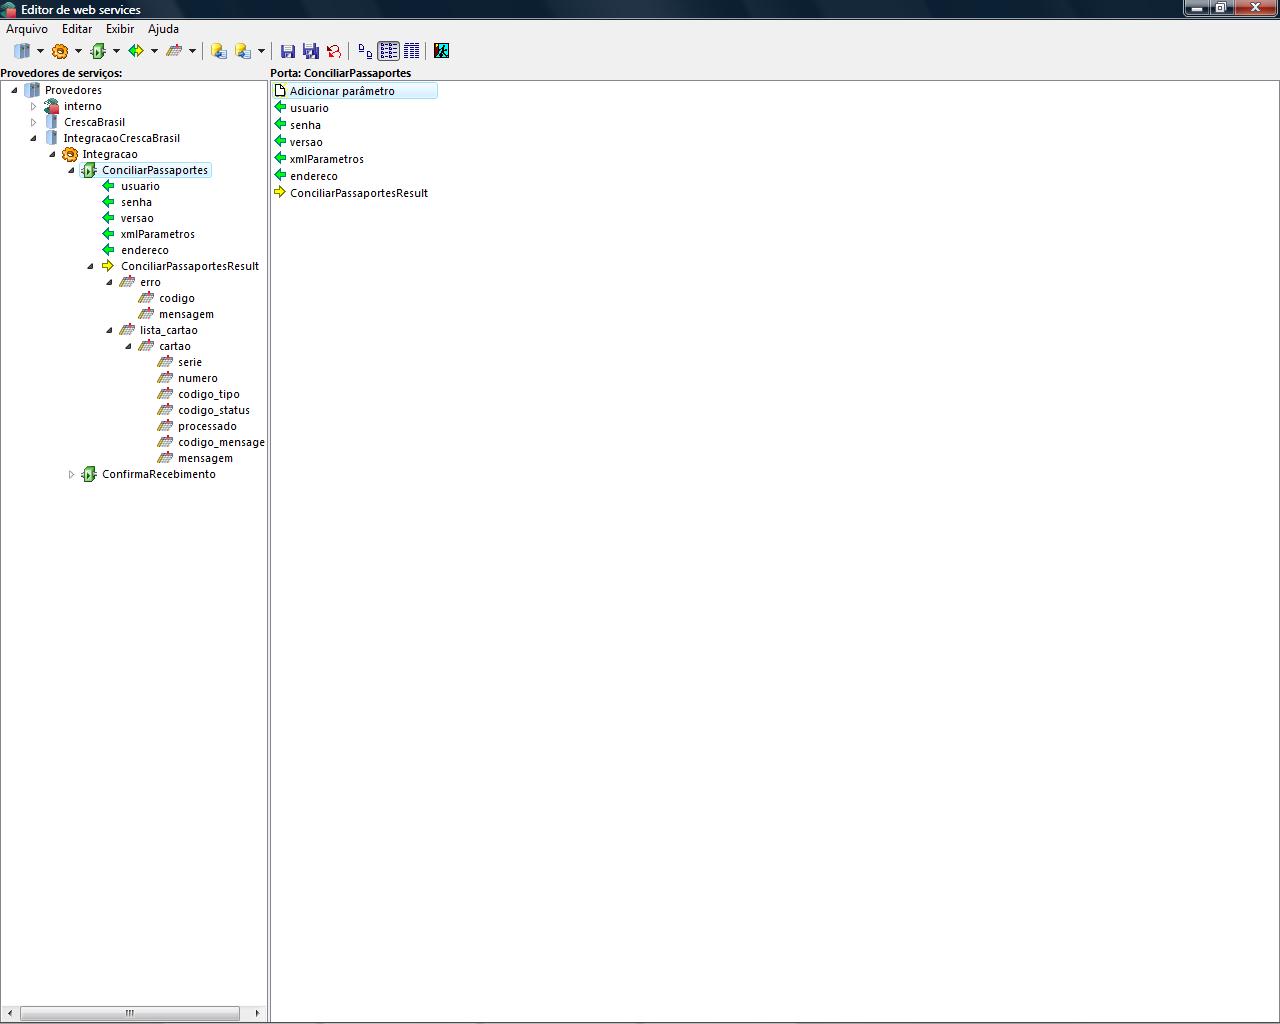Open the Arquivo menu
Viewport: 1280px width, 1024px height.
pos(27,29)
